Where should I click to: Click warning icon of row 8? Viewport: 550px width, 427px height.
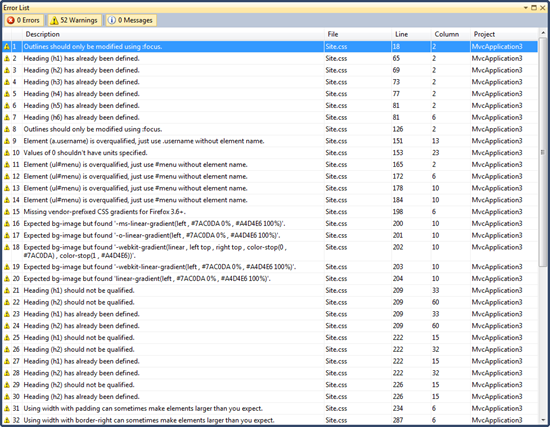click(x=7, y=129)
